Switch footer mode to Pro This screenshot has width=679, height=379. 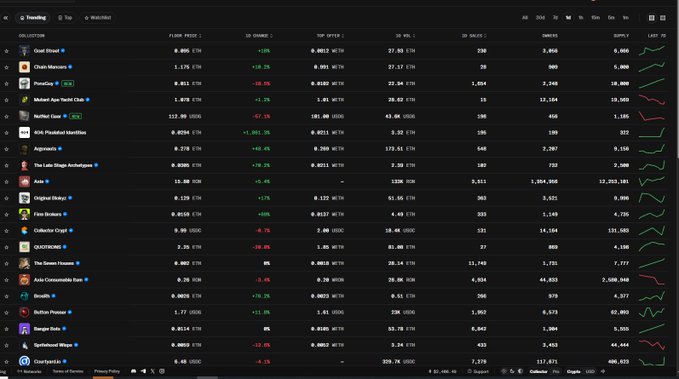(x=556, y=371)
